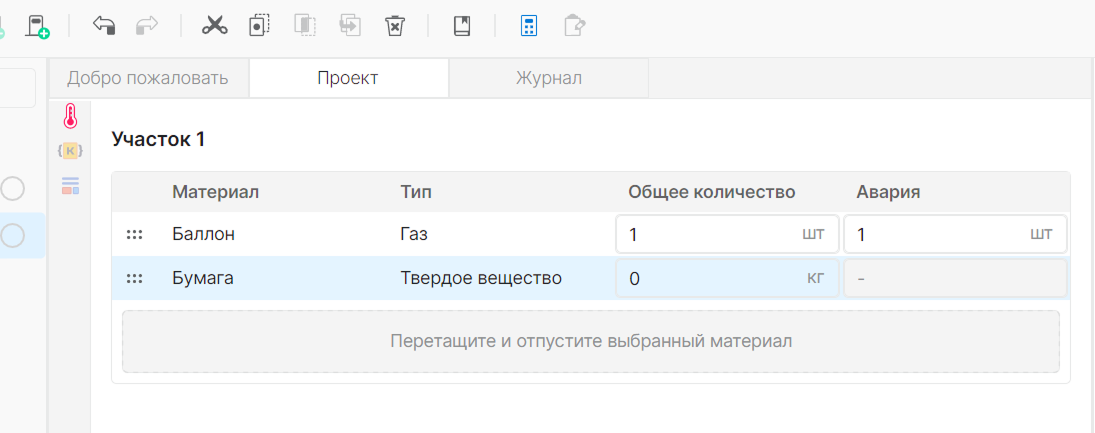Click the Перетащите и отпустите drop zone
This screenshot has height=433, width=1095.
pyautogui.click(x=590, y=342)
